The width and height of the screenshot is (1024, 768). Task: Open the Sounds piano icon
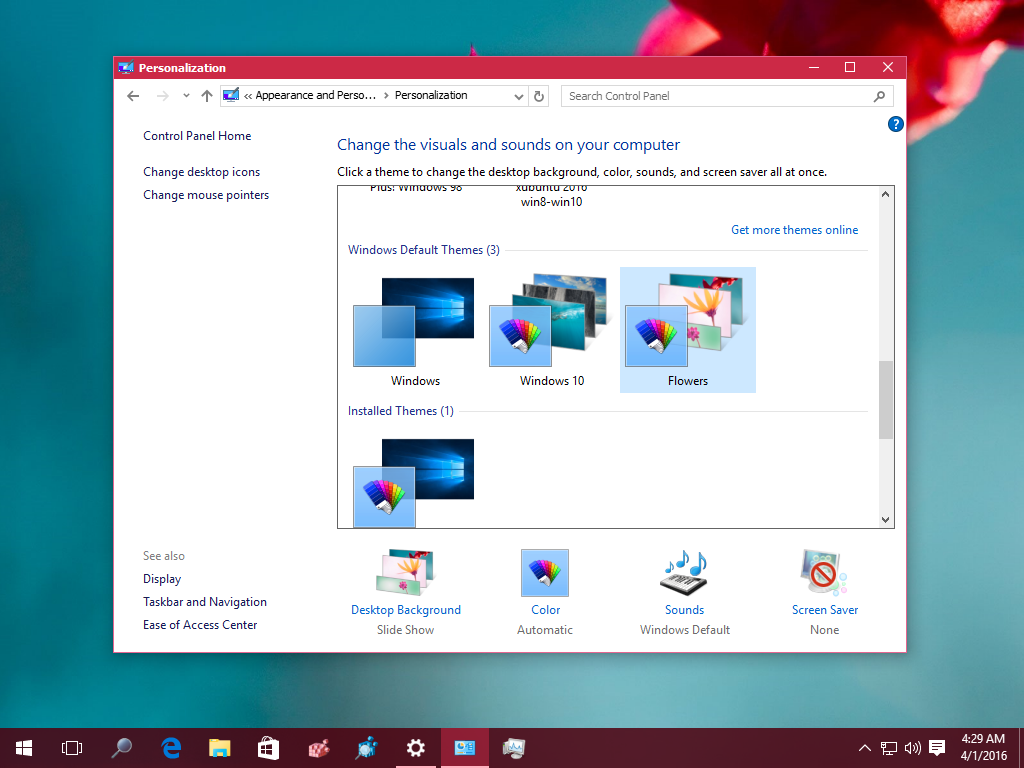pyautogui.click(x=684, y=573)
